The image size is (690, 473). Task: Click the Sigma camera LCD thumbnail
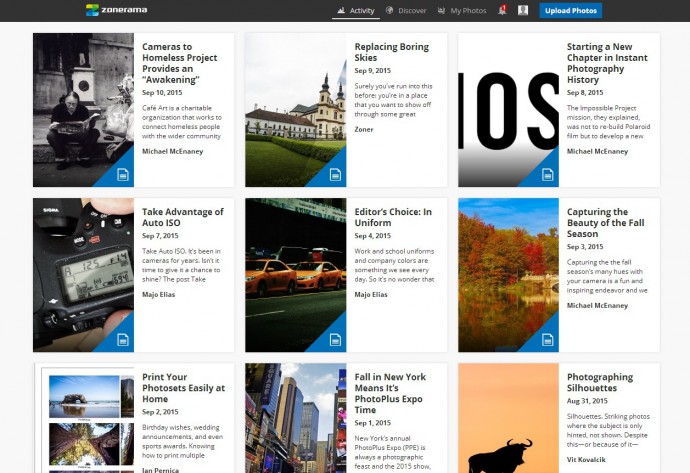coord(83,275)
